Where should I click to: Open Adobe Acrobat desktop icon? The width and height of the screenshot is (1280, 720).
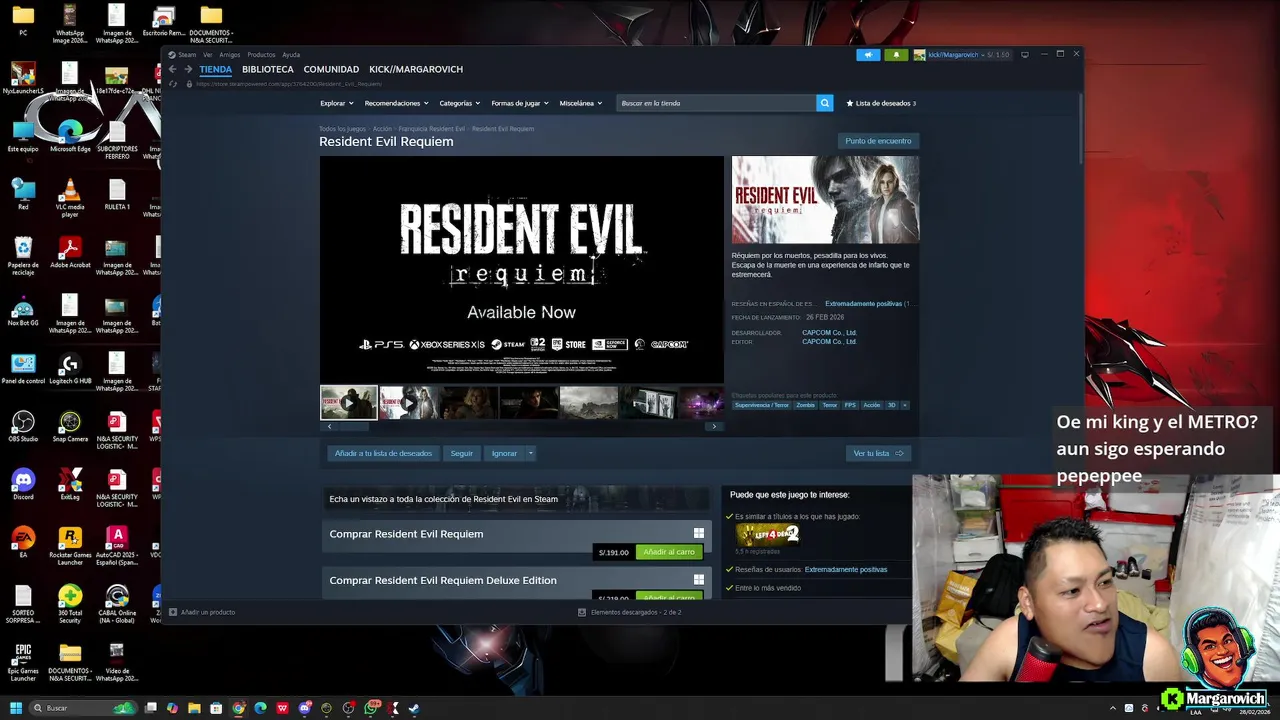pos(70,252)
